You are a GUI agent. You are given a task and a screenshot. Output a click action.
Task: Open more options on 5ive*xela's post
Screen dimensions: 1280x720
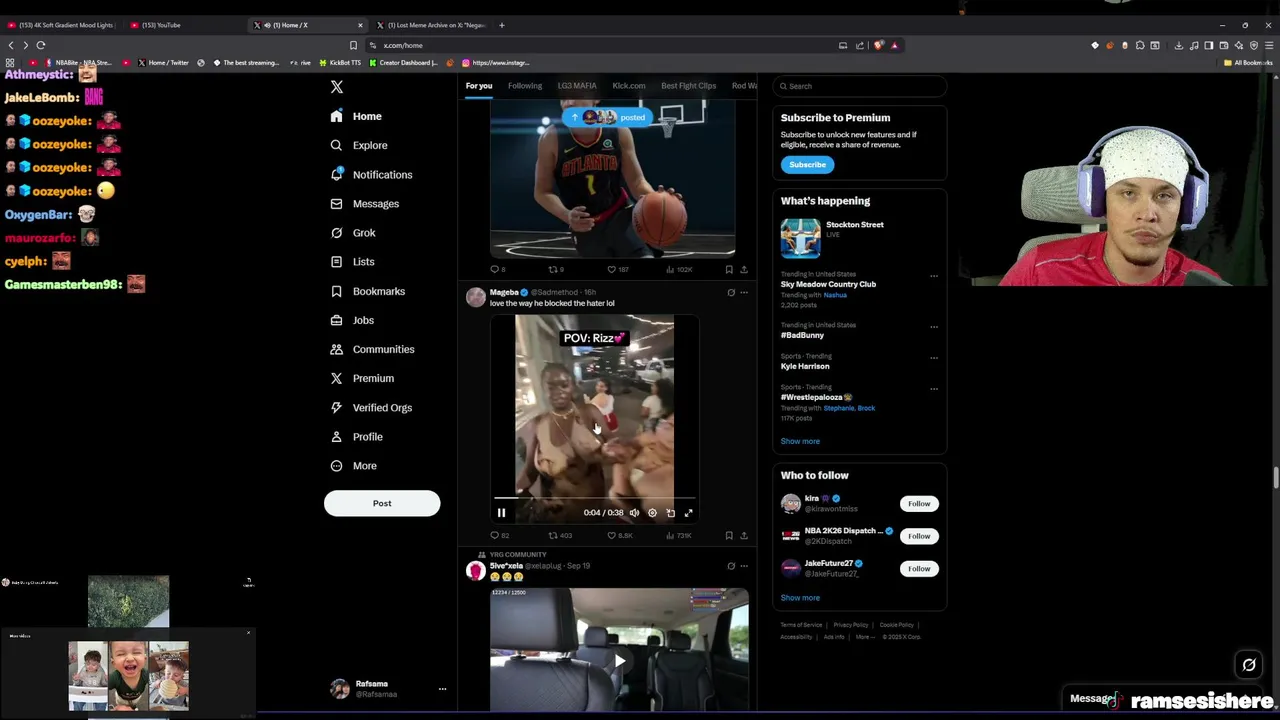[744, 566]
